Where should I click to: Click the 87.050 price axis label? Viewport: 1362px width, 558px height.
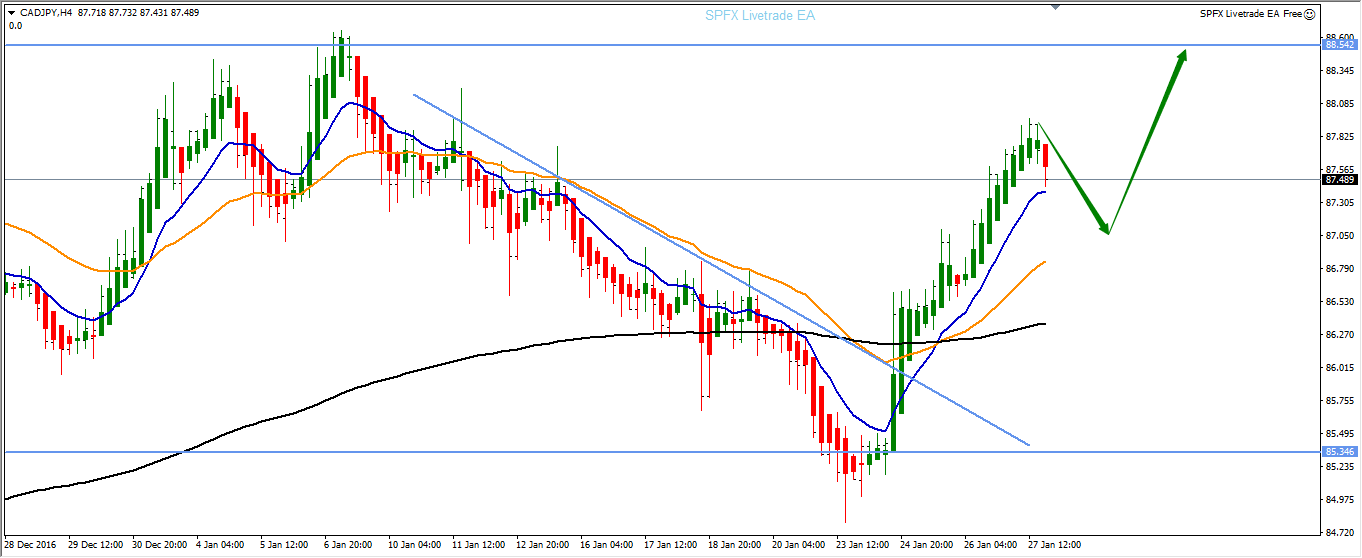coord(1338,236)
